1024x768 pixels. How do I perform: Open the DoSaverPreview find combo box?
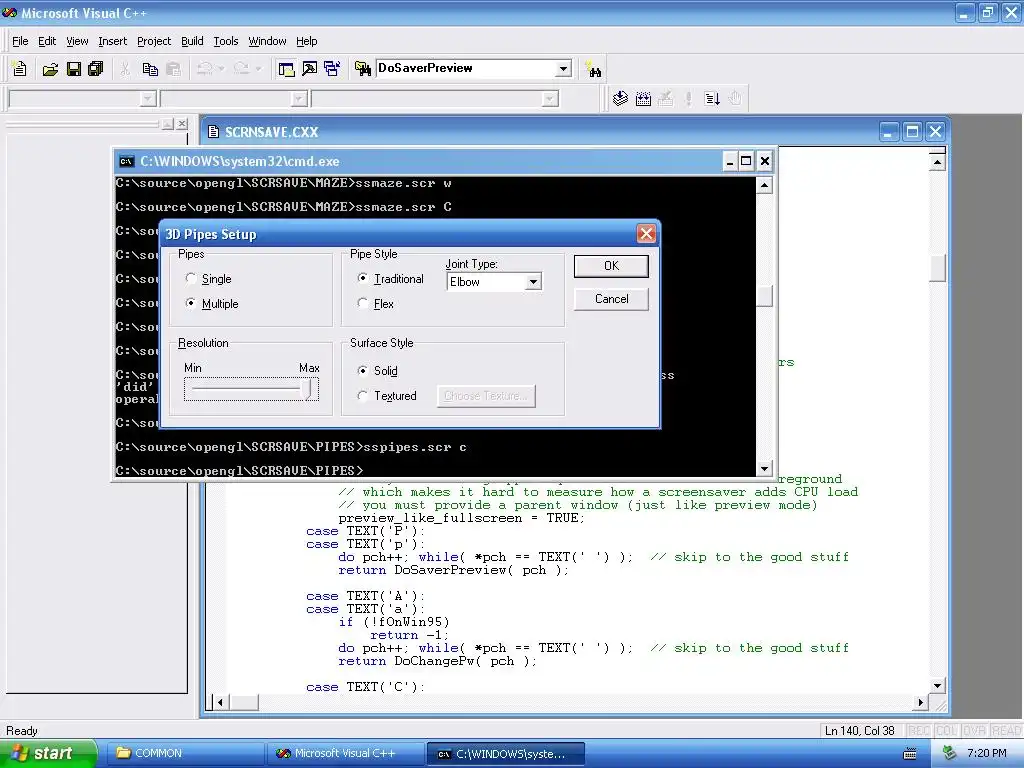coord(563,69)
